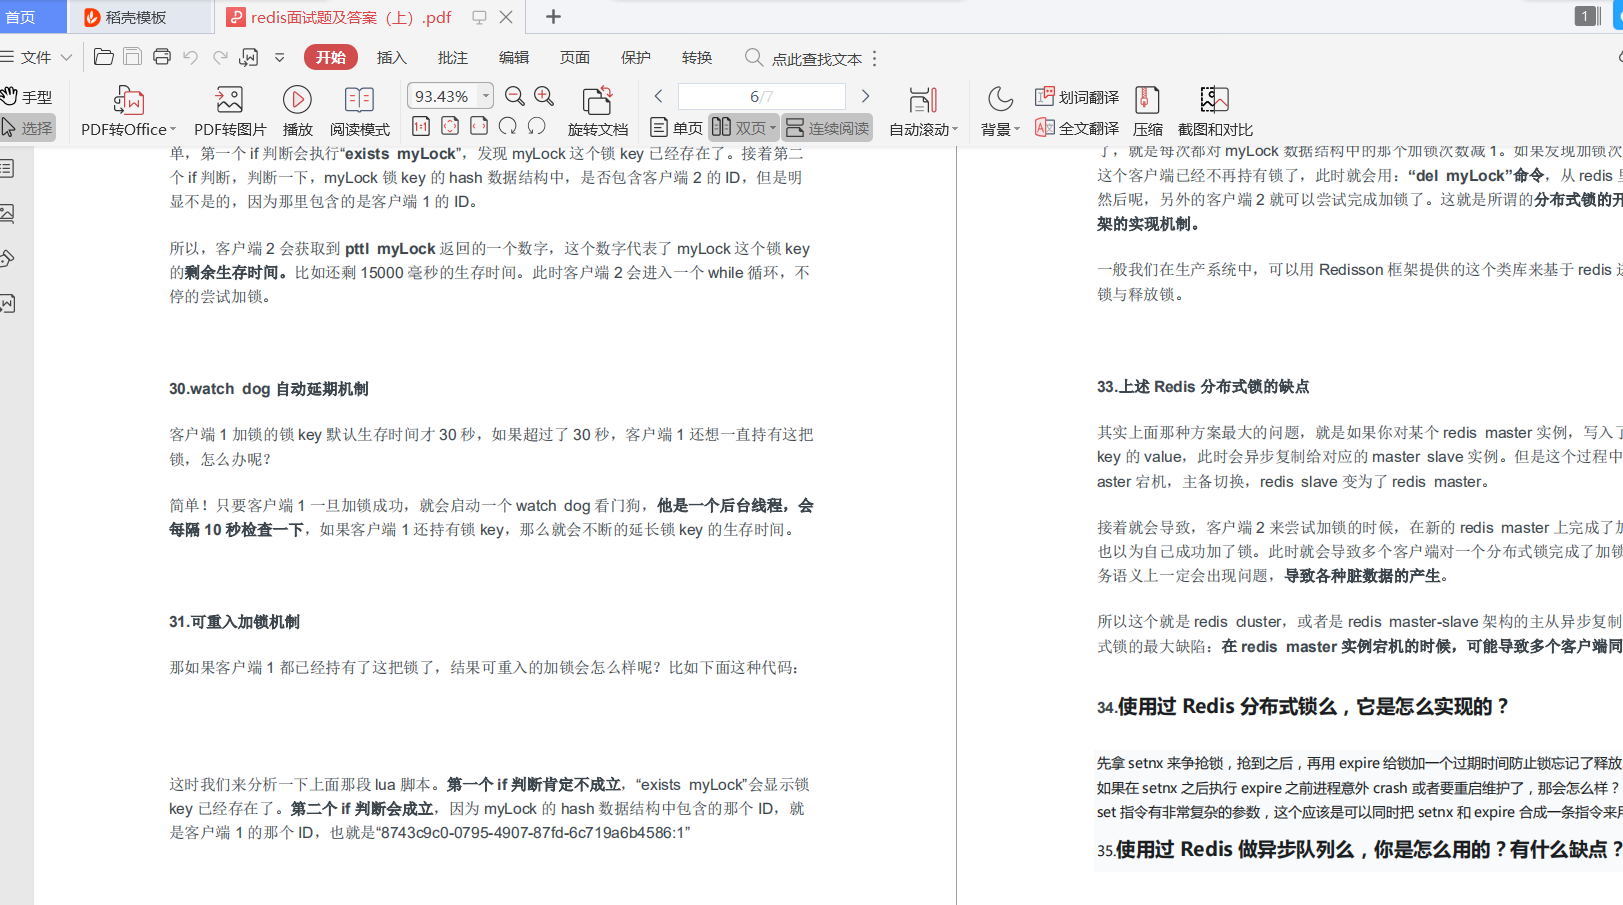
Task: Open the more options vertical dots
Action: 875,58
